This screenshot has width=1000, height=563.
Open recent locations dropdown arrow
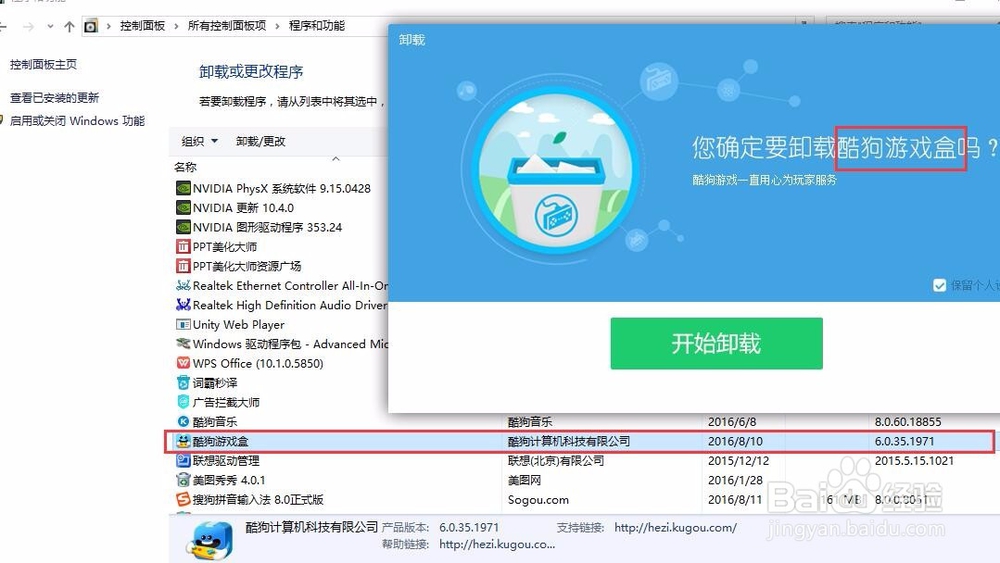click(50, 26)
